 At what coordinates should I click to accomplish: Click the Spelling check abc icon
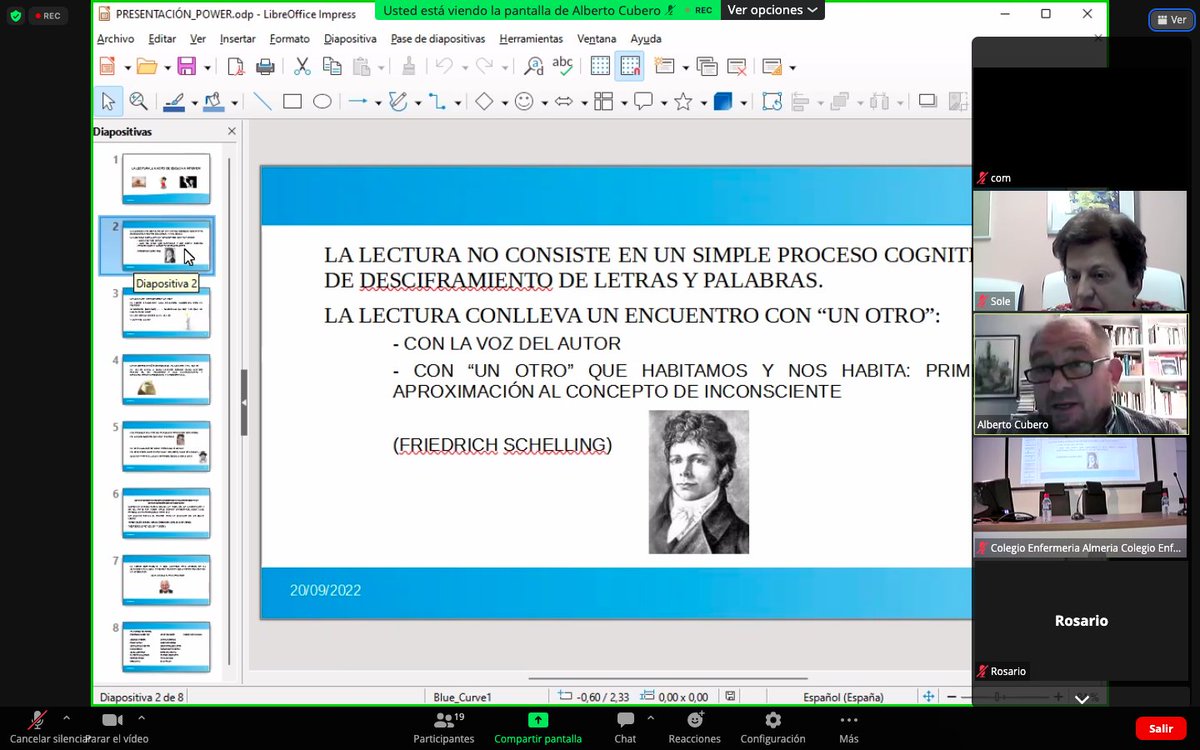tap(563, 67)
